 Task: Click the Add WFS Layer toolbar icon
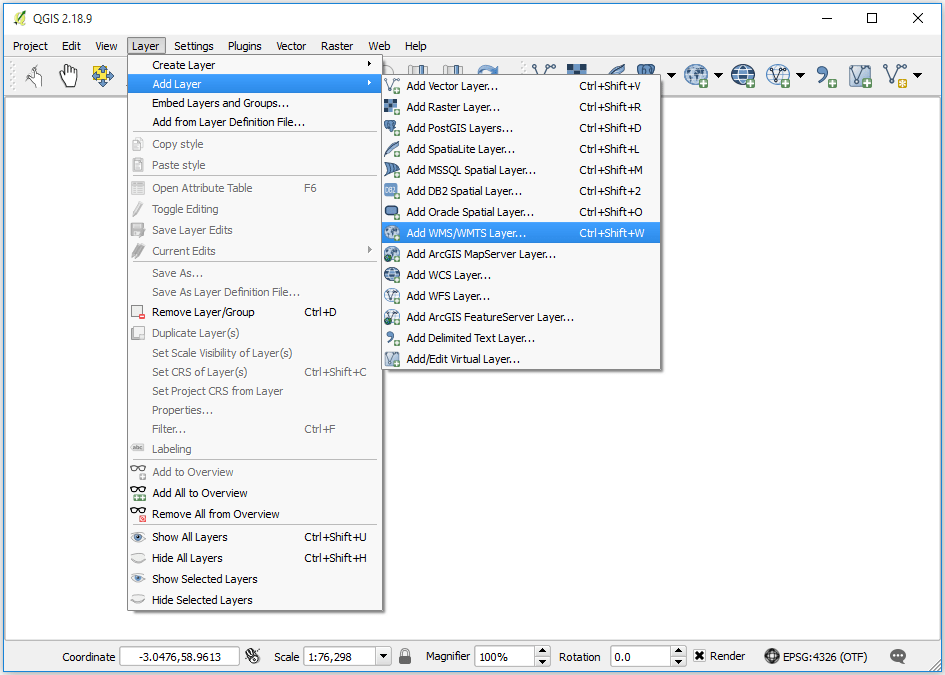(x=777, y=73)
